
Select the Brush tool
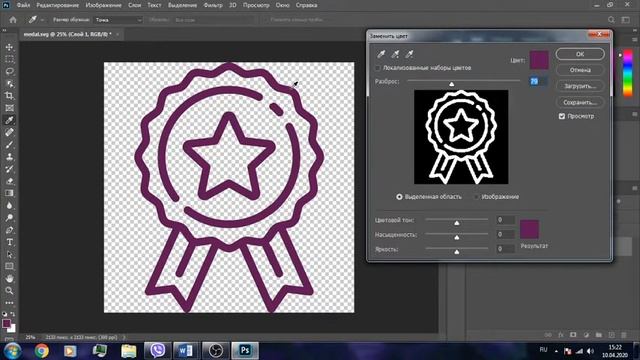coord(9,145)
